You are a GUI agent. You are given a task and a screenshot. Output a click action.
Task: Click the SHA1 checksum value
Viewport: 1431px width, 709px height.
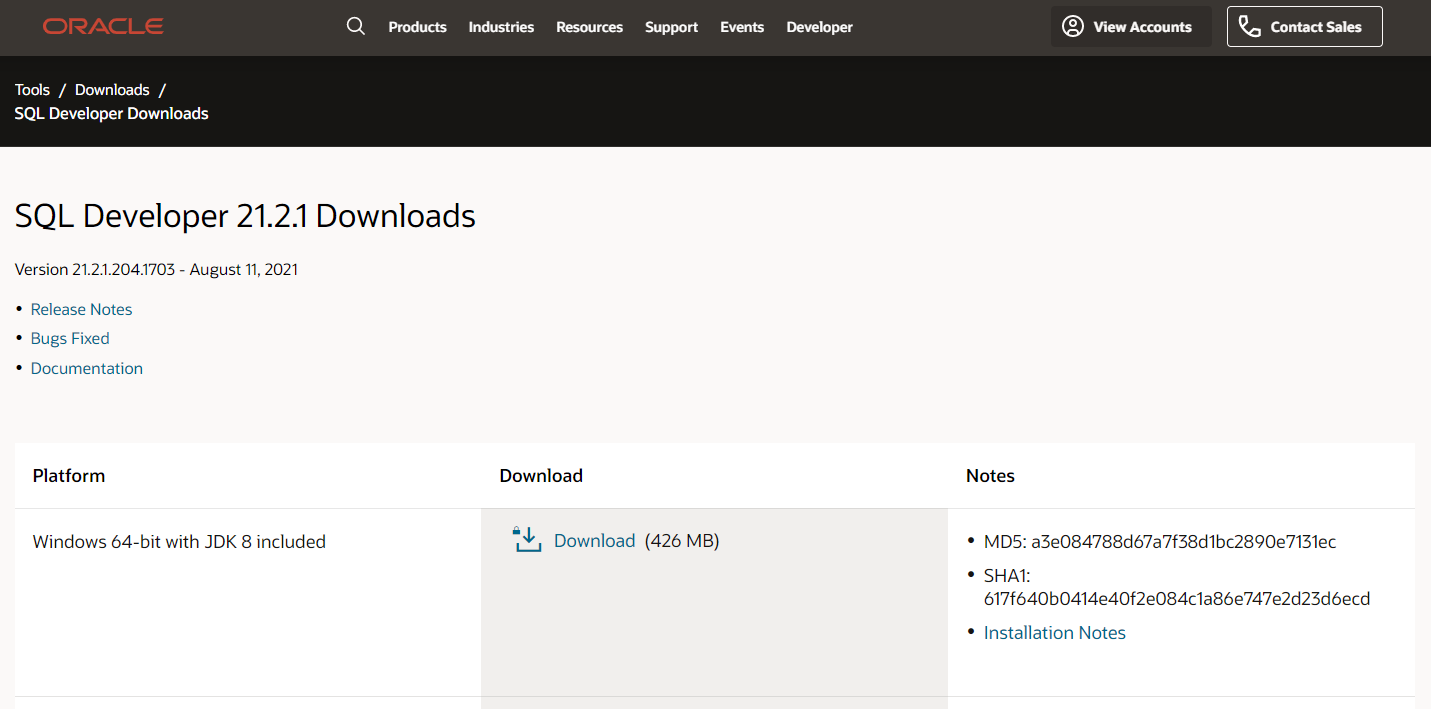click(x=1177, y=599)
